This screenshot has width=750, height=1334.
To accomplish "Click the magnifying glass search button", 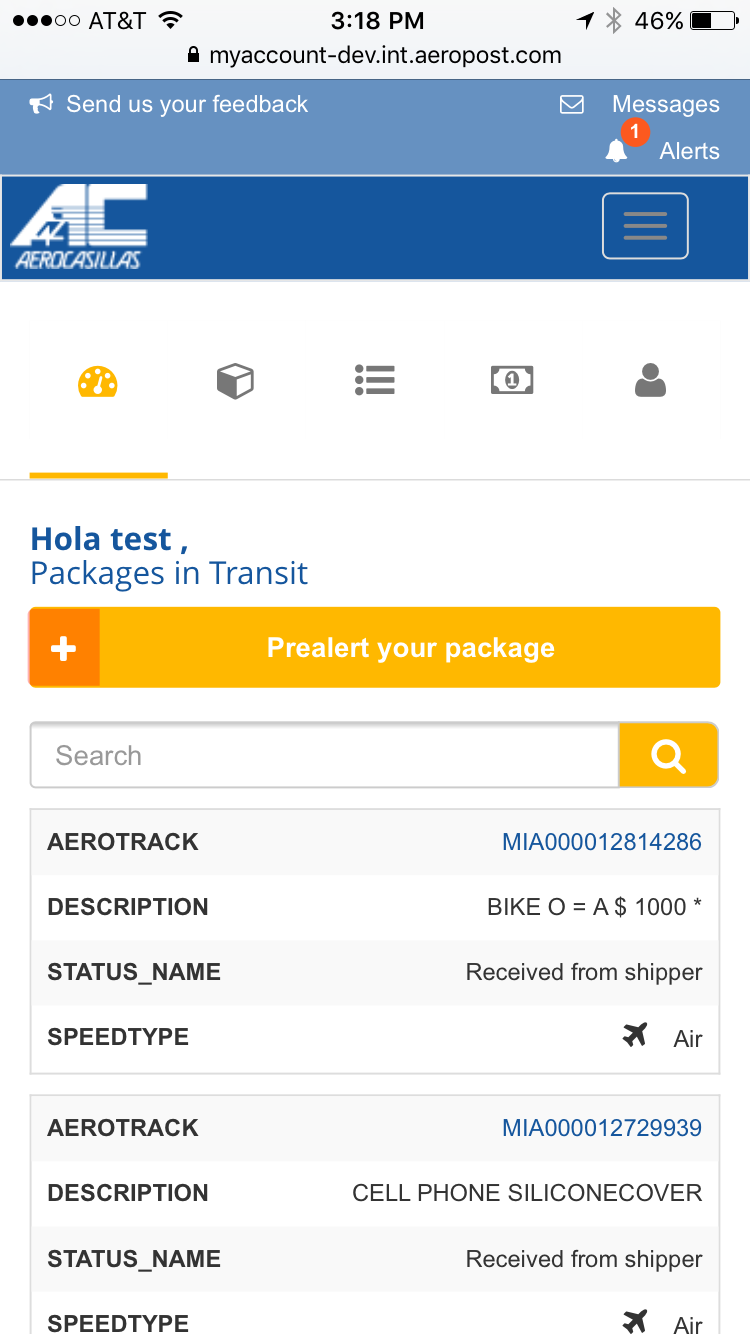I will click(x=668, y=755).
